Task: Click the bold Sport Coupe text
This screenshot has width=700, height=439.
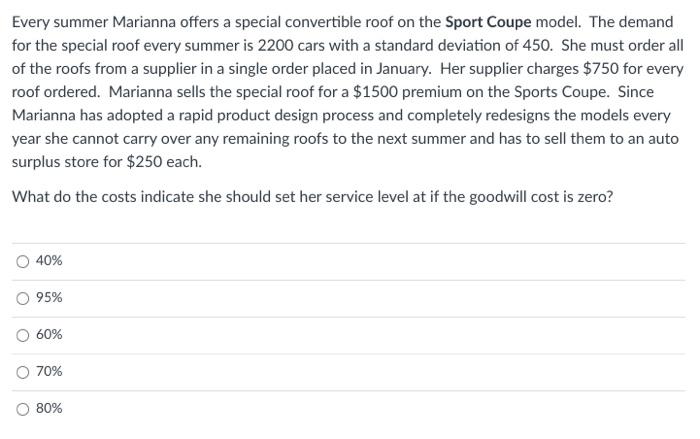Action: [x=488, y=22]
